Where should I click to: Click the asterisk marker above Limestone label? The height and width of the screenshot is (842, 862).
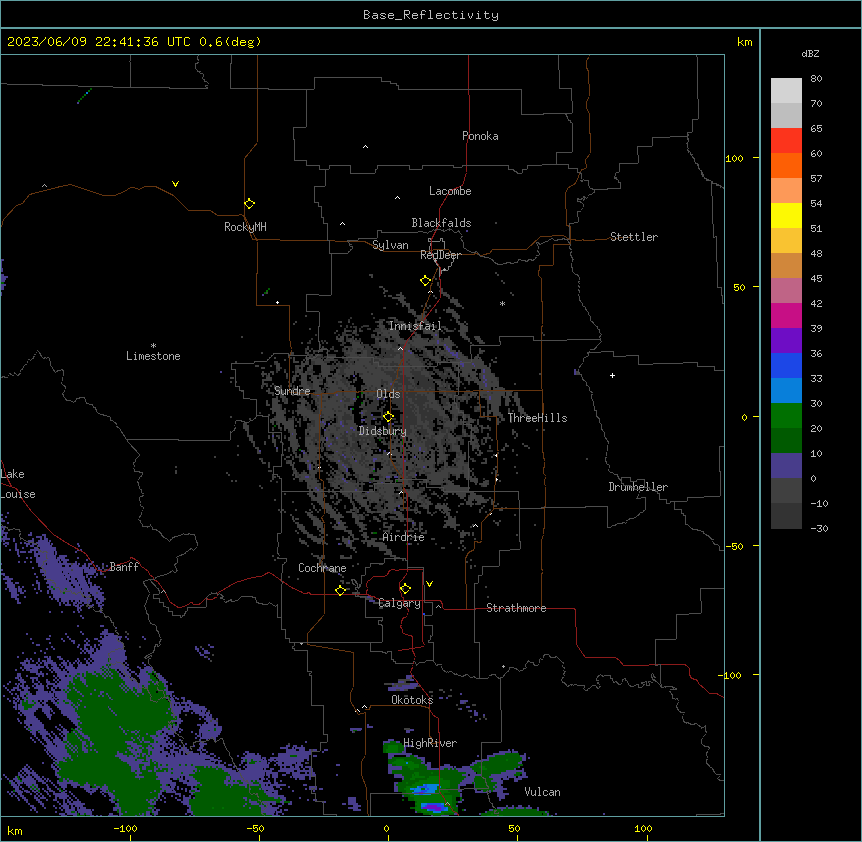tap(153, 346)
